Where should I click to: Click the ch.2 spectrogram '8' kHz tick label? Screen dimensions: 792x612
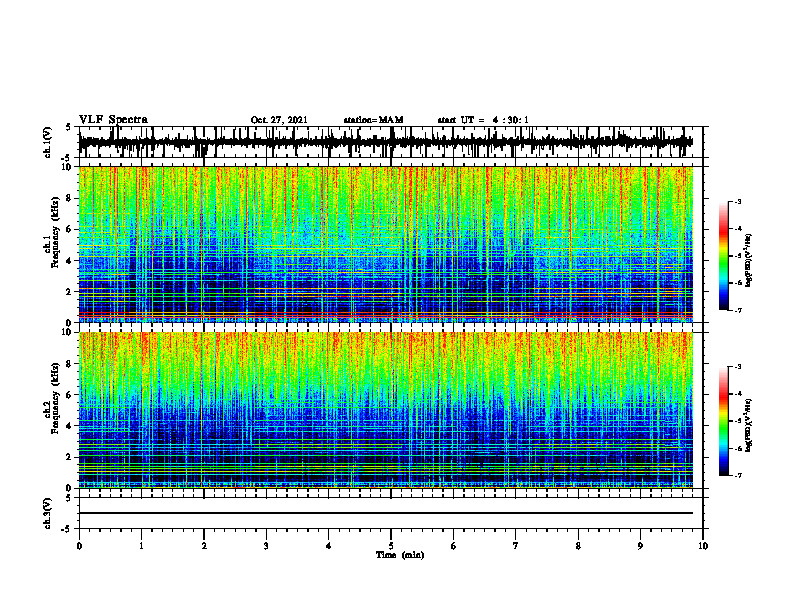click(x=69, y=364)
